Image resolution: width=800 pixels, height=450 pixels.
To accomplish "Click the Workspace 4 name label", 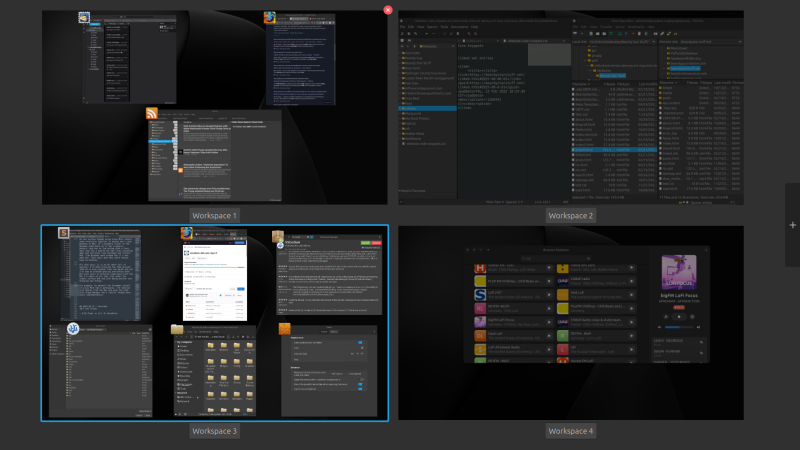I will pos(570,431).
